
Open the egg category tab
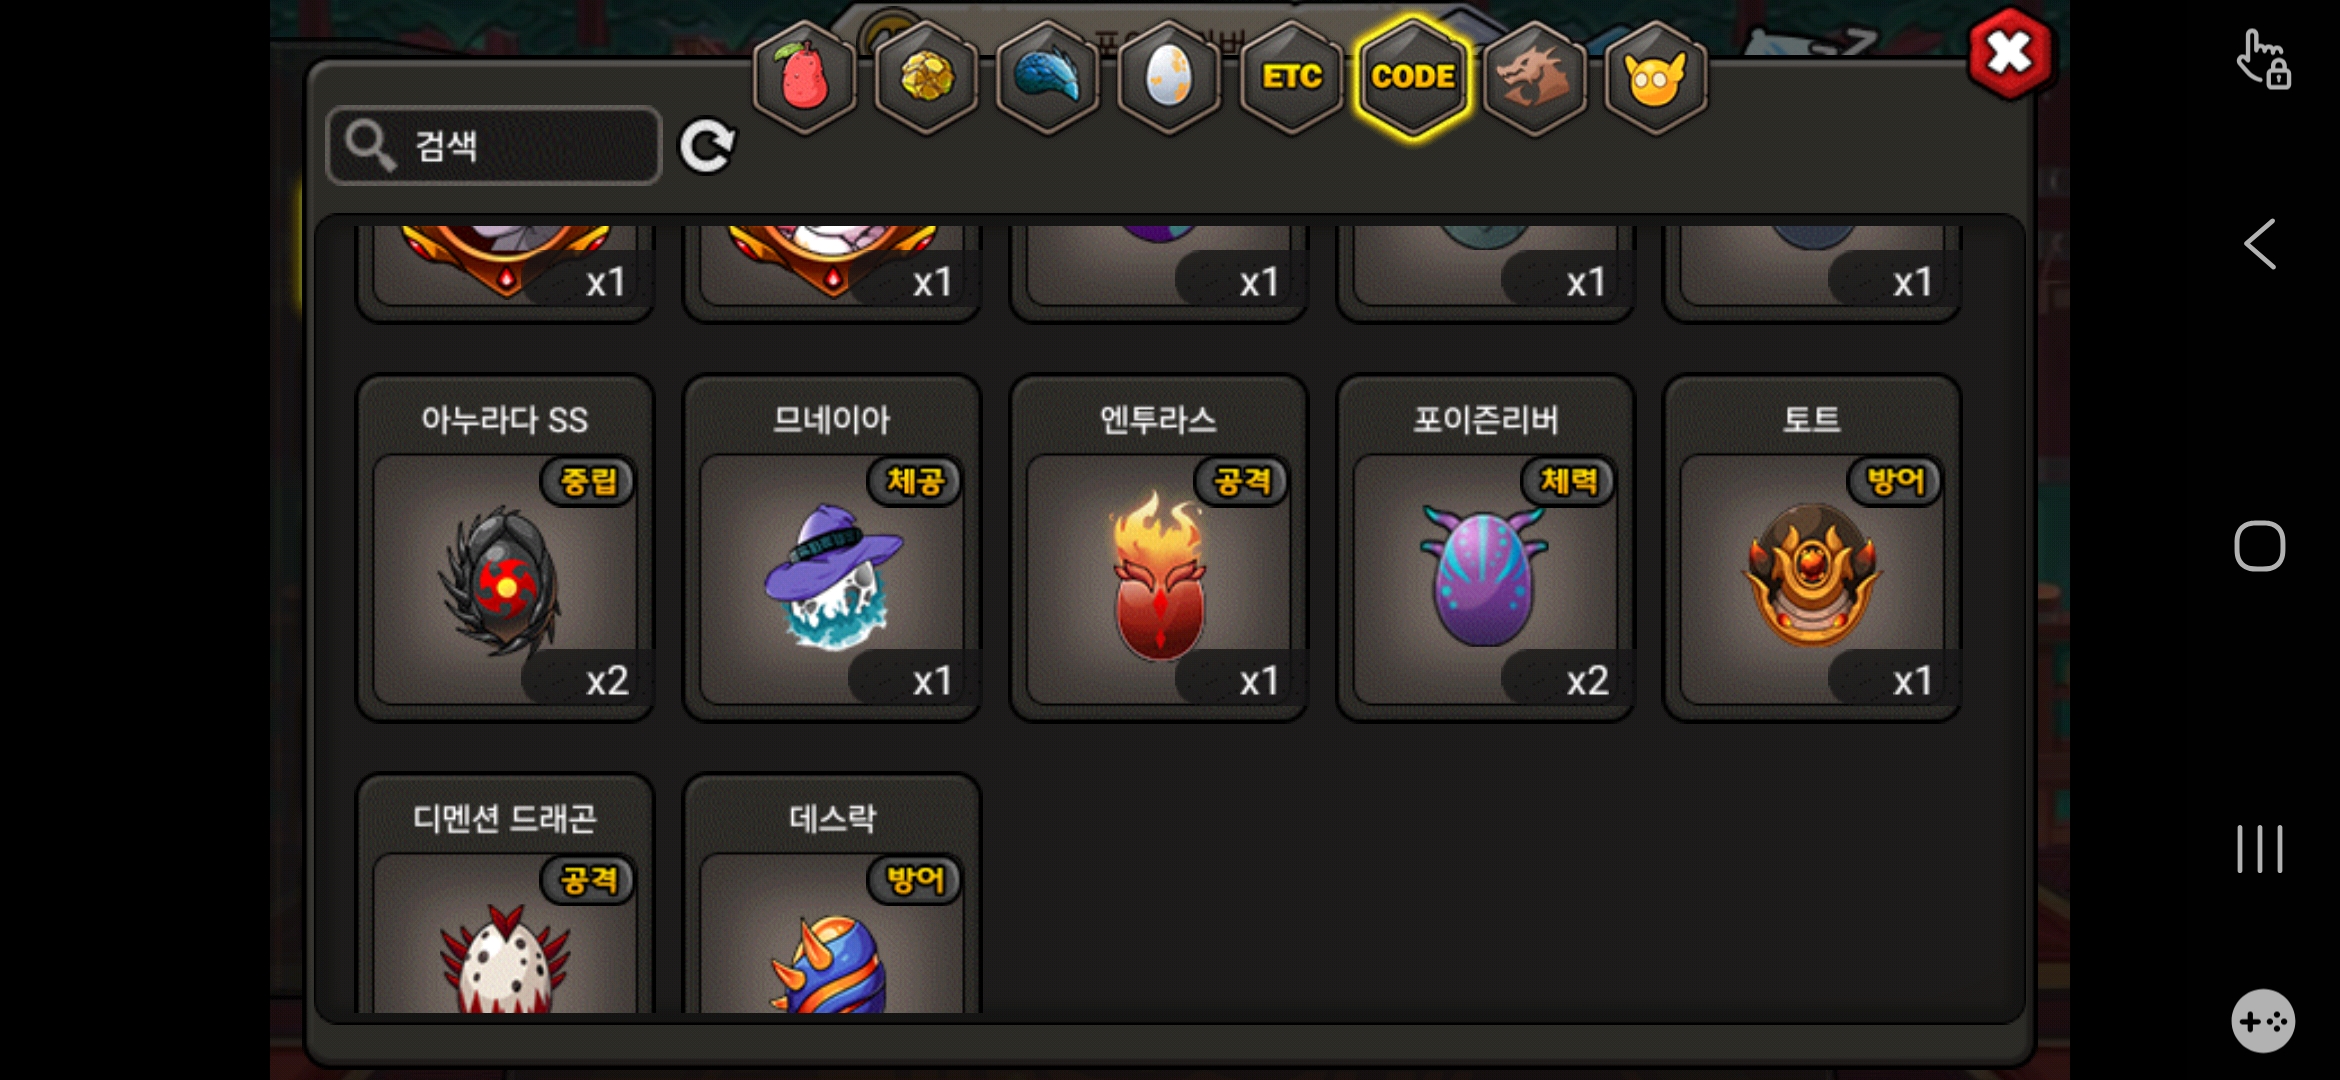(x=1169, y=78)
